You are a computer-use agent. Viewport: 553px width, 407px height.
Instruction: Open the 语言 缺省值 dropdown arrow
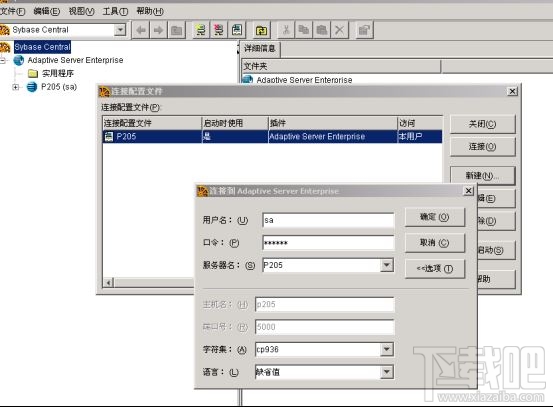[387, 372]
